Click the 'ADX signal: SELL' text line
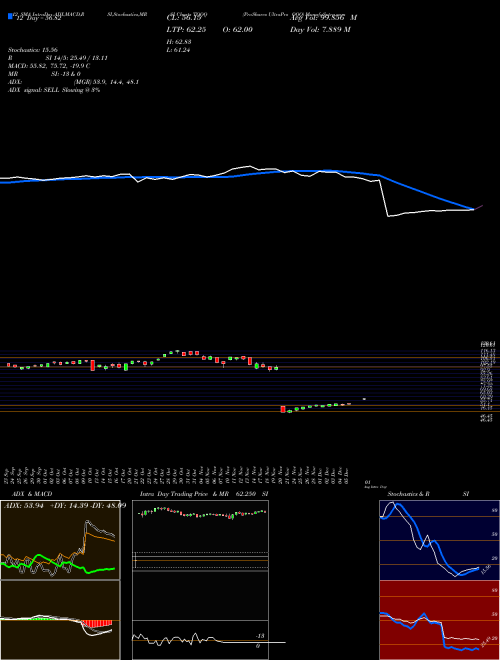 [x=54, y=90]
